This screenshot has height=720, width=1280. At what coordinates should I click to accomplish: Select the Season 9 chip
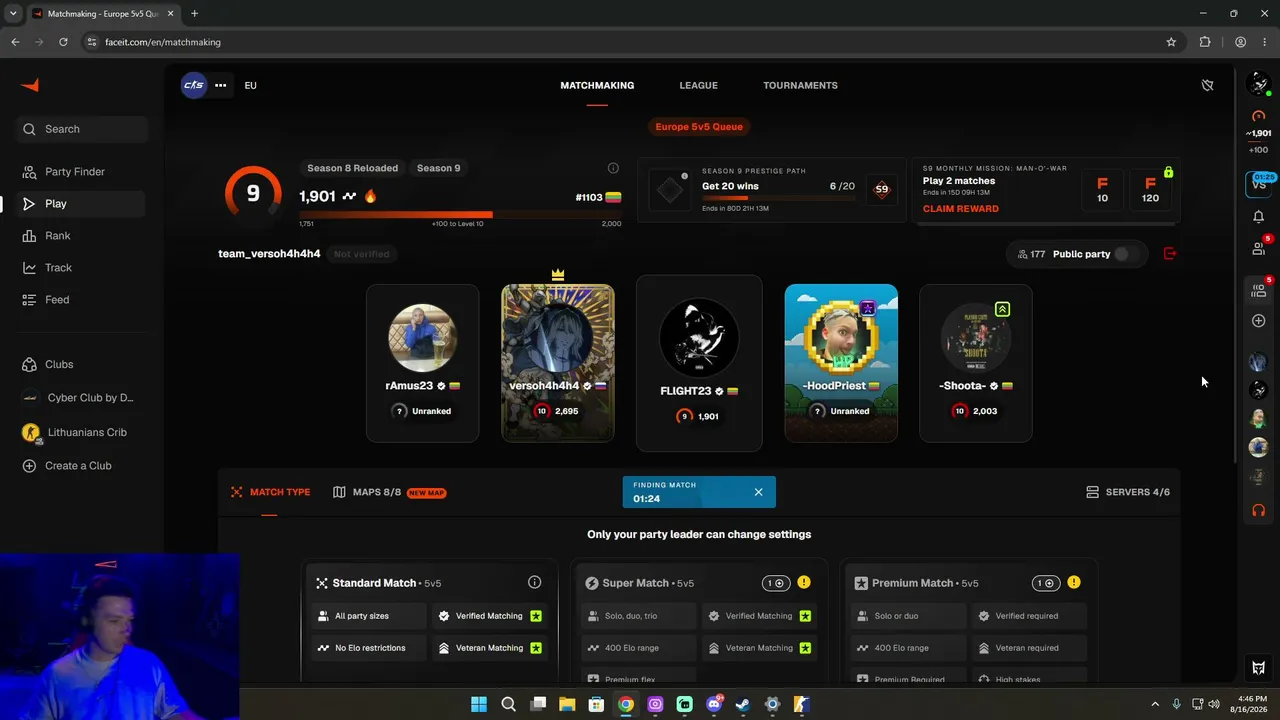click(x=439, y=168)
